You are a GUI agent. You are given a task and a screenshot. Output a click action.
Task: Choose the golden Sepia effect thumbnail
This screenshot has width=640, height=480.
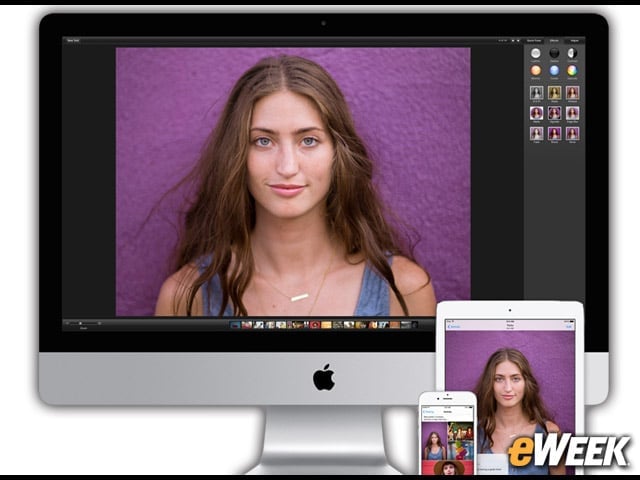(554, 93)
